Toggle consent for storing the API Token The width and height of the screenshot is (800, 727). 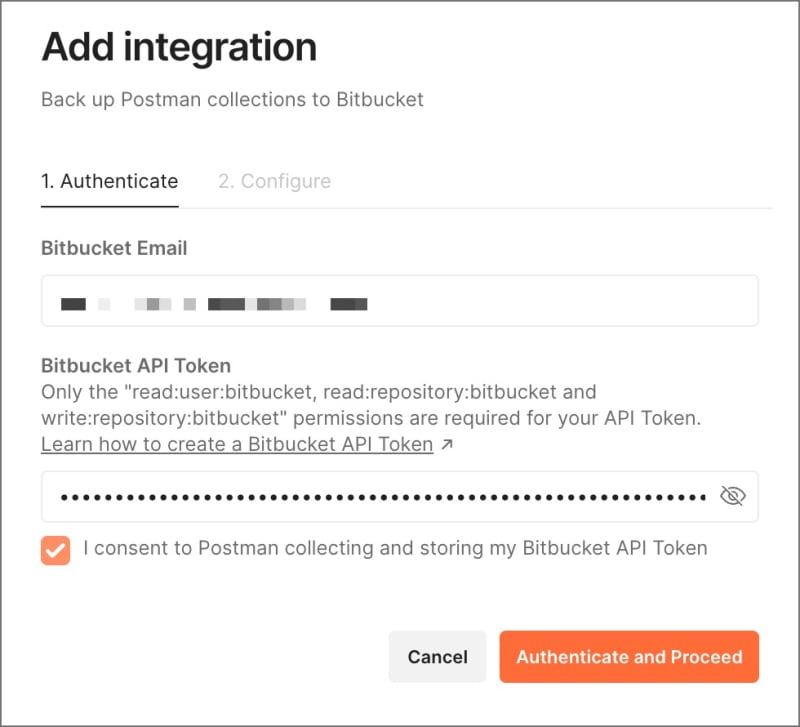(56, 548)
